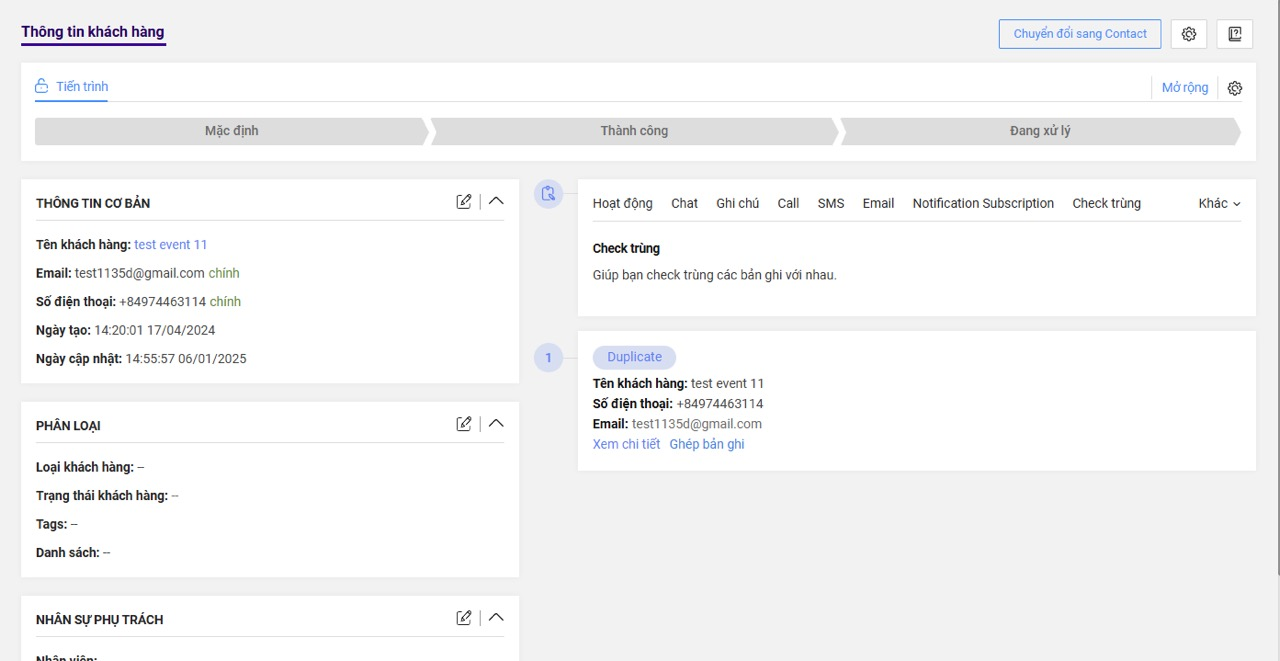Click the lock icon beside Tiến trình
This screenshot has width=1280, height=661.
pos(42,86)
